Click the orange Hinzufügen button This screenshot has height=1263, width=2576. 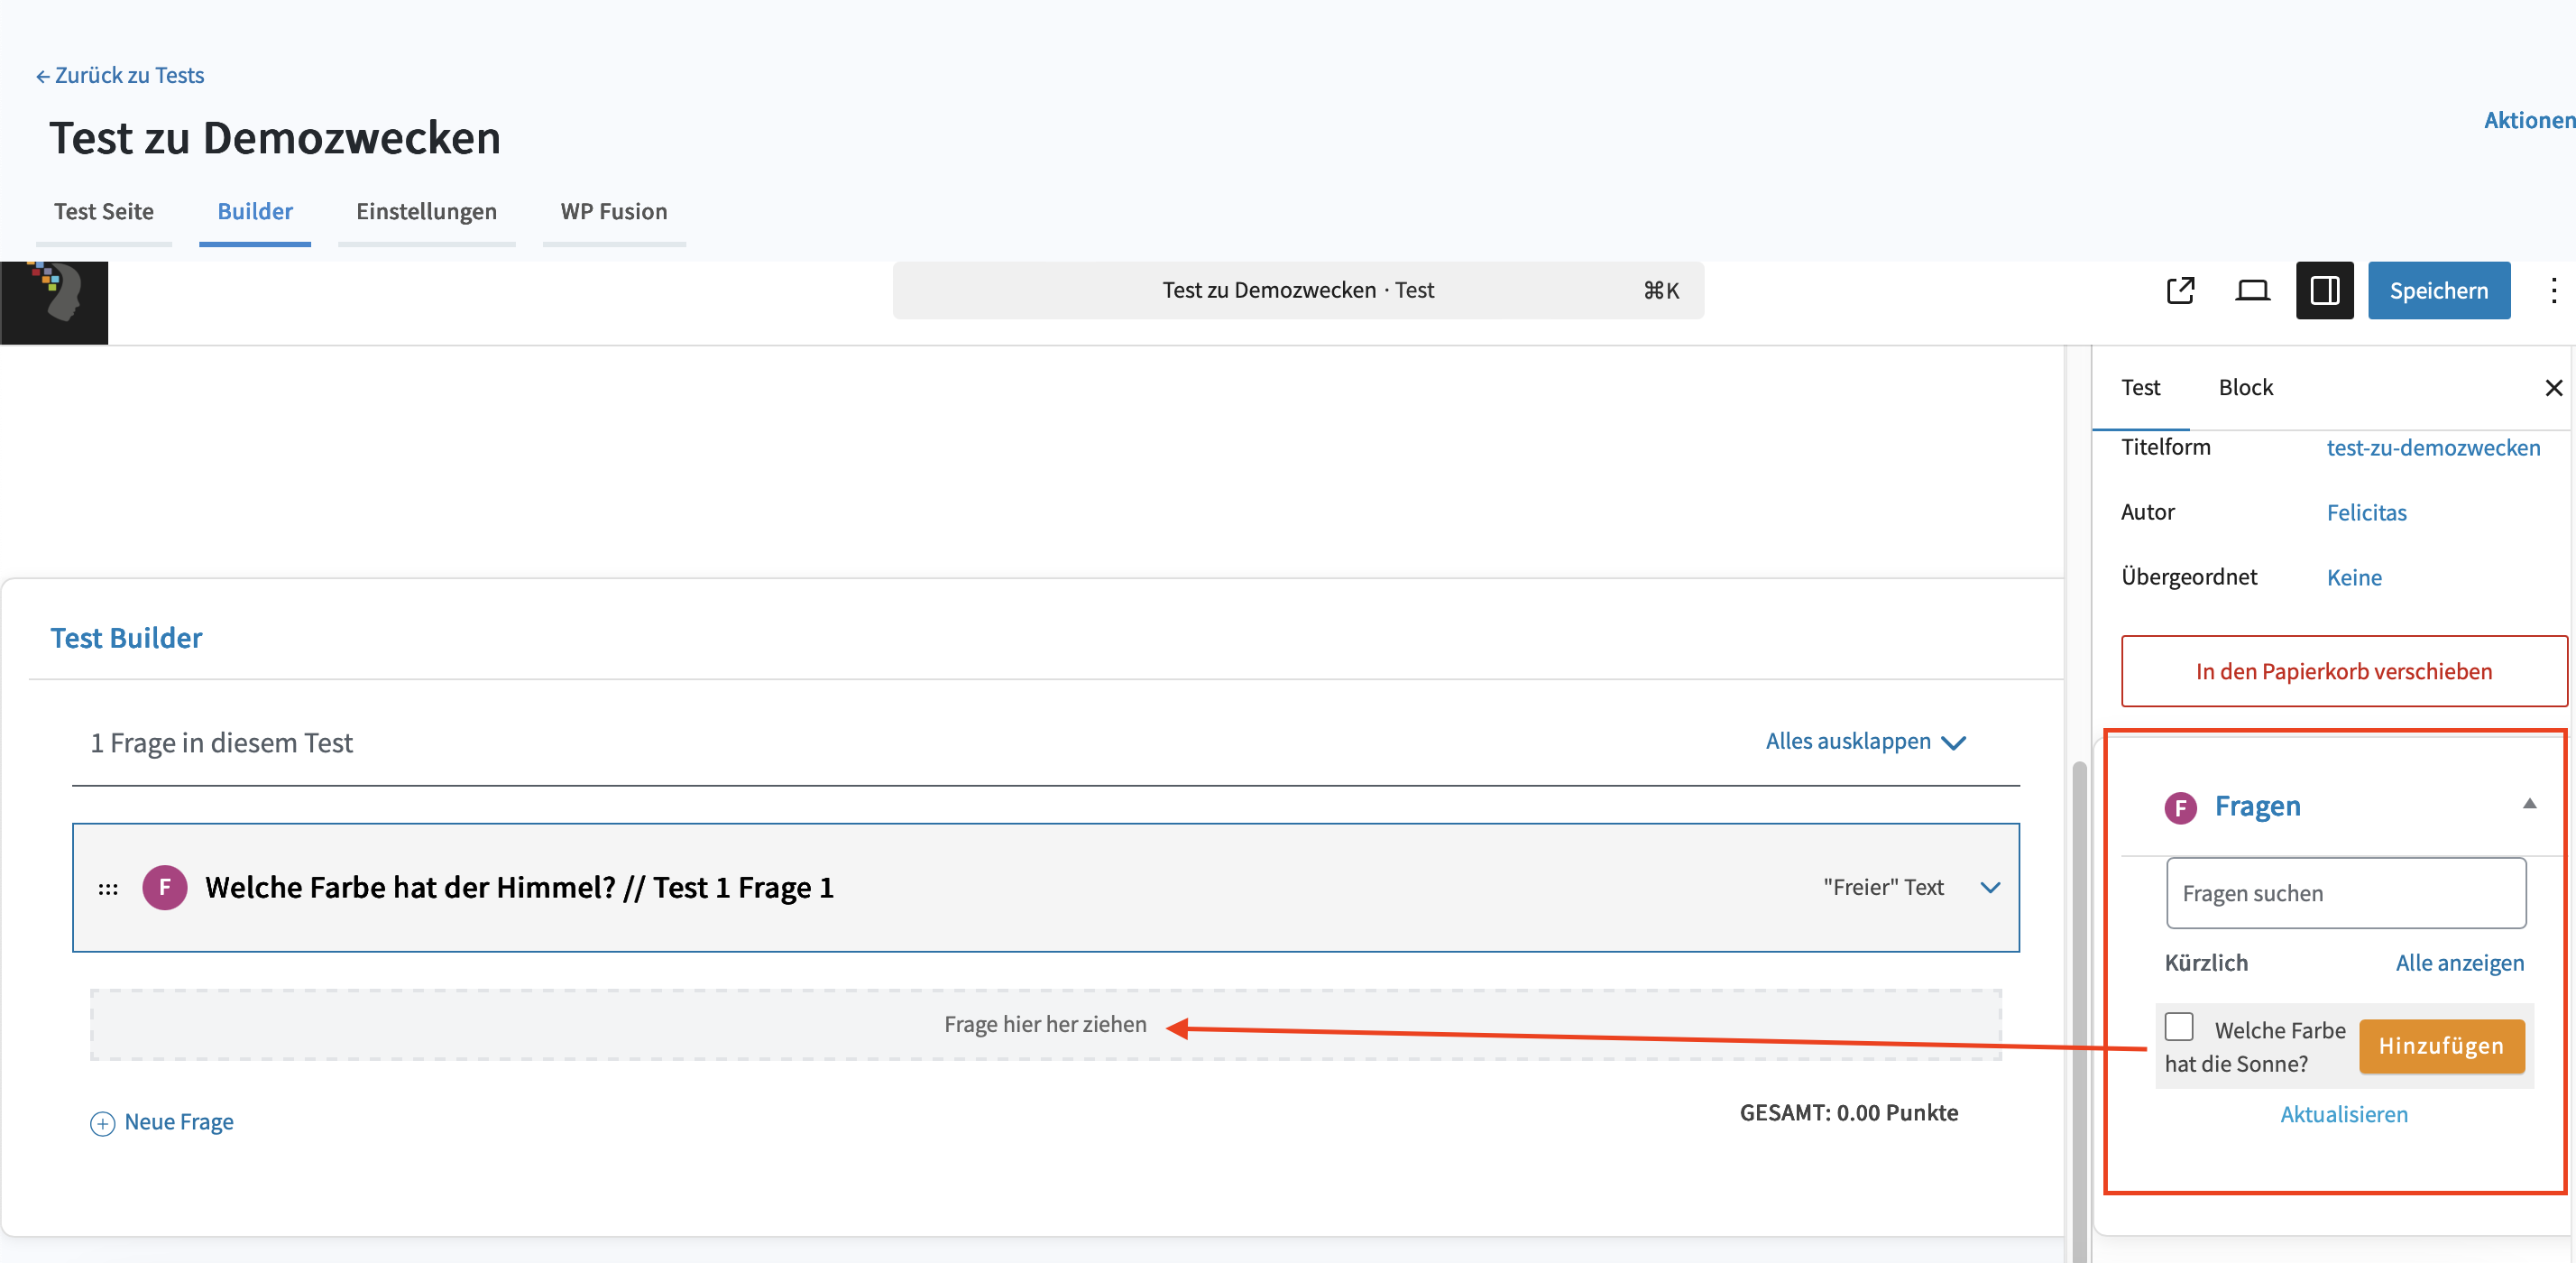tap(2441, 1046)
